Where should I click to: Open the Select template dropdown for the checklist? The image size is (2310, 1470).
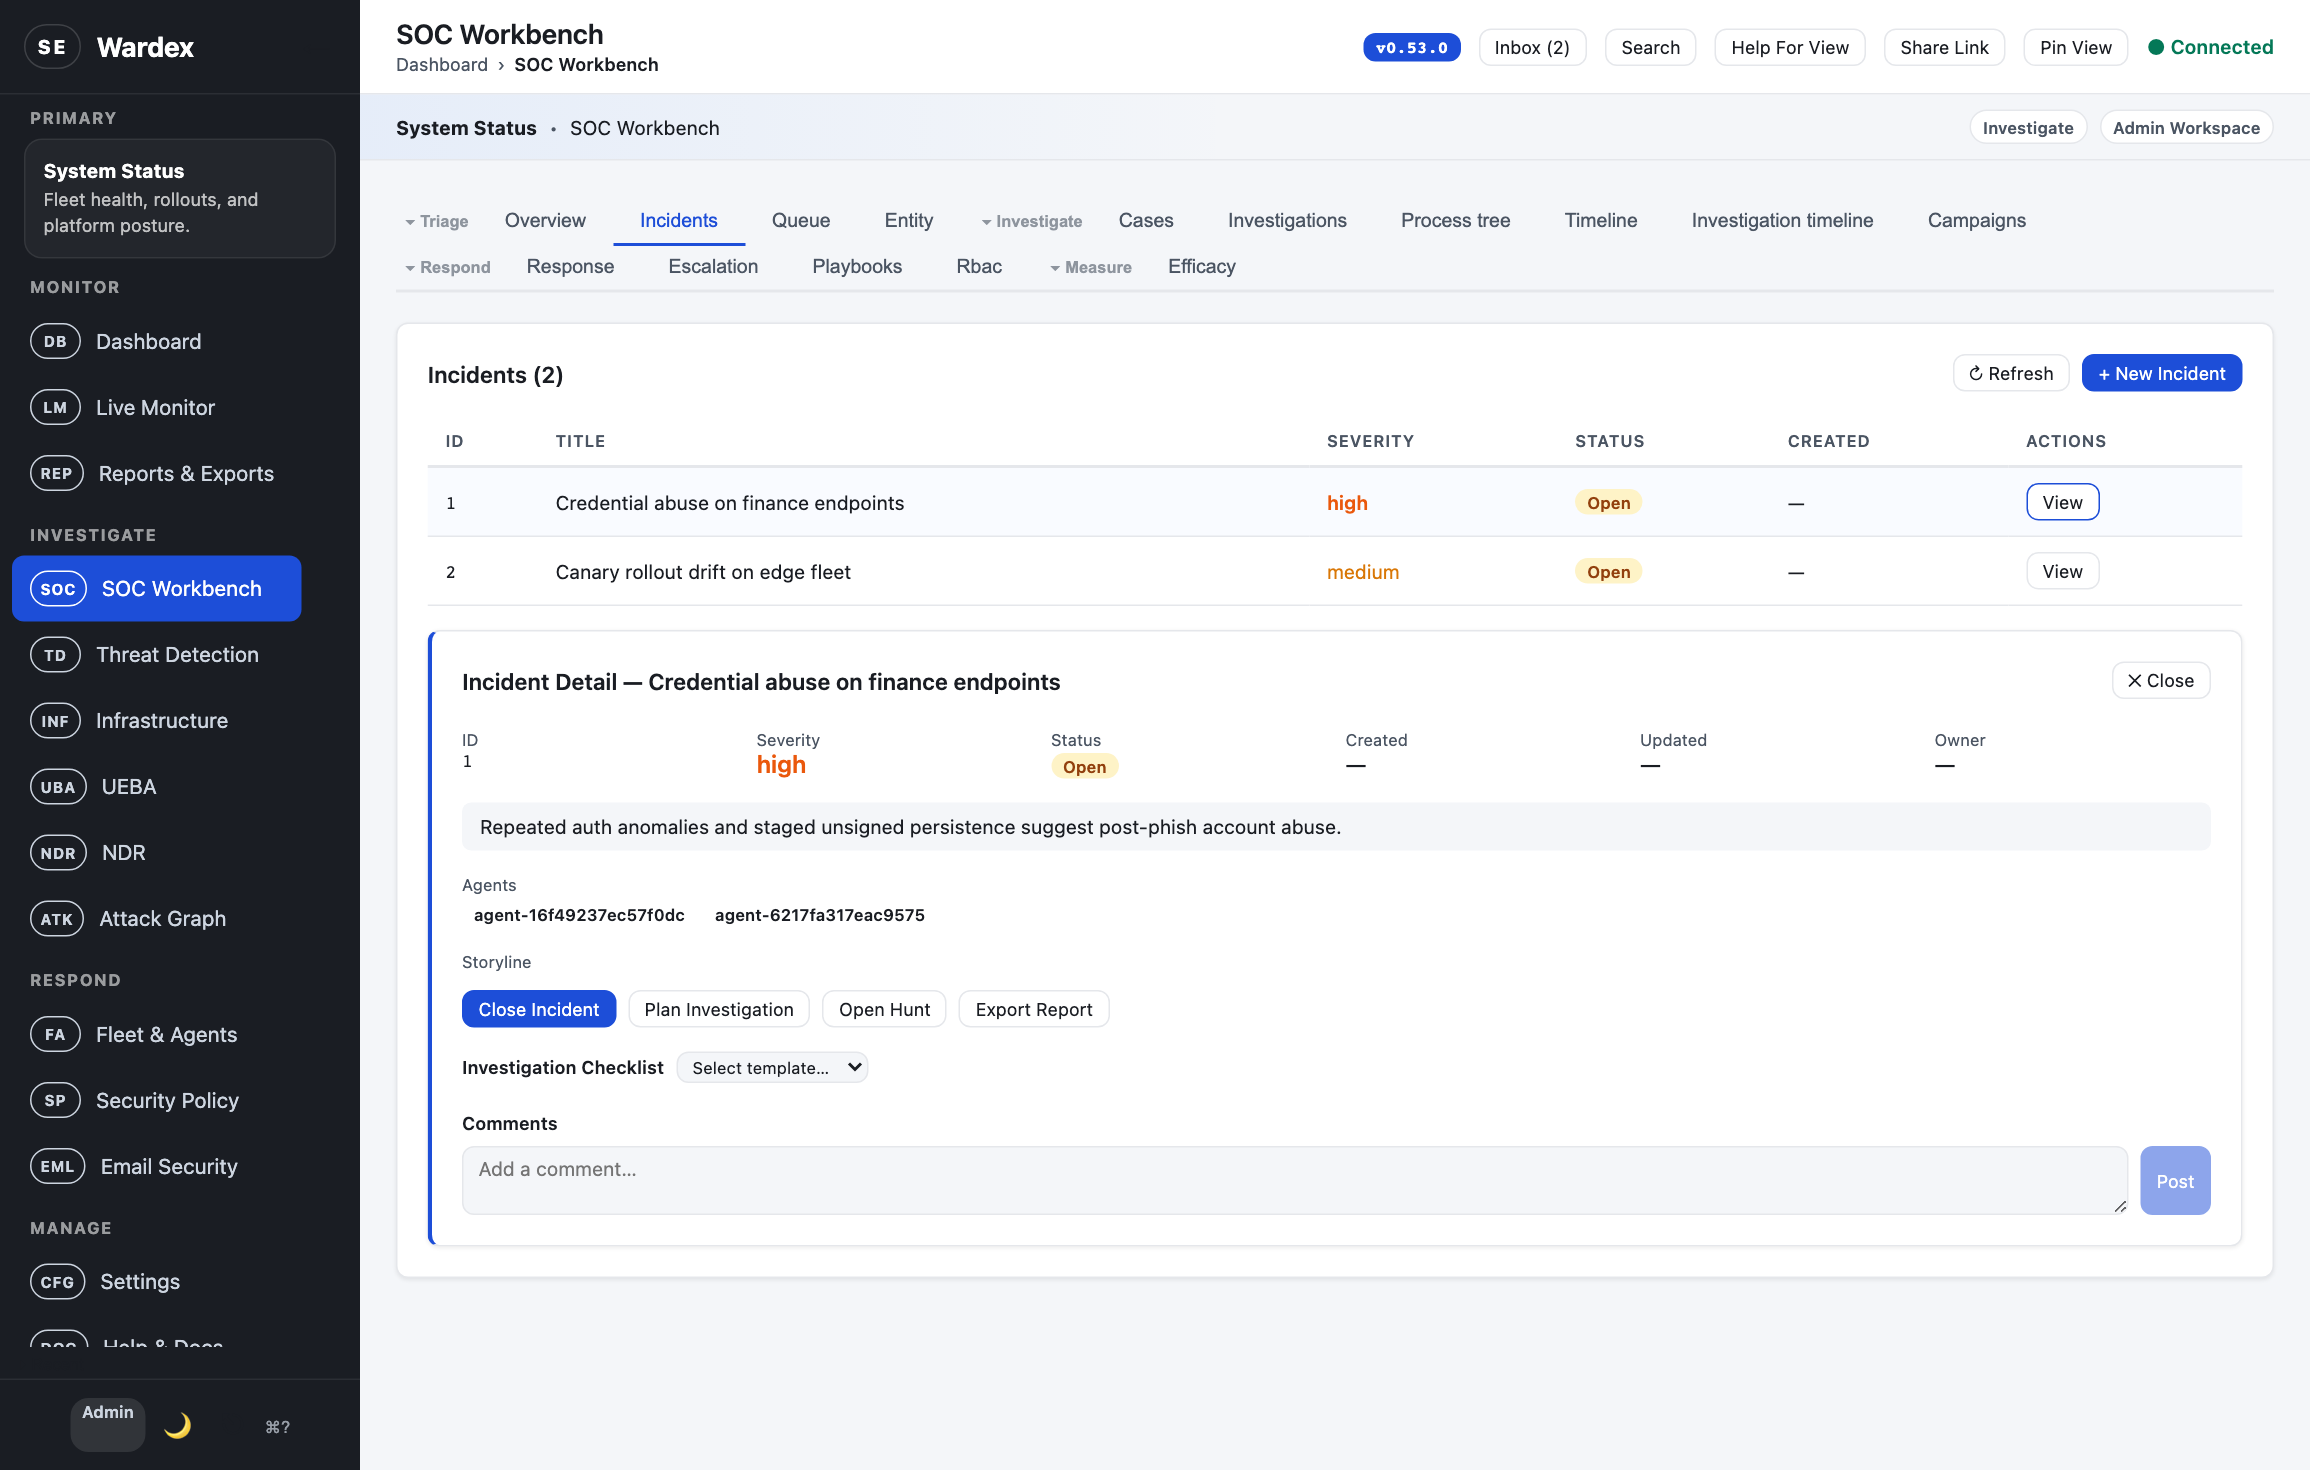coord(772,1067)
